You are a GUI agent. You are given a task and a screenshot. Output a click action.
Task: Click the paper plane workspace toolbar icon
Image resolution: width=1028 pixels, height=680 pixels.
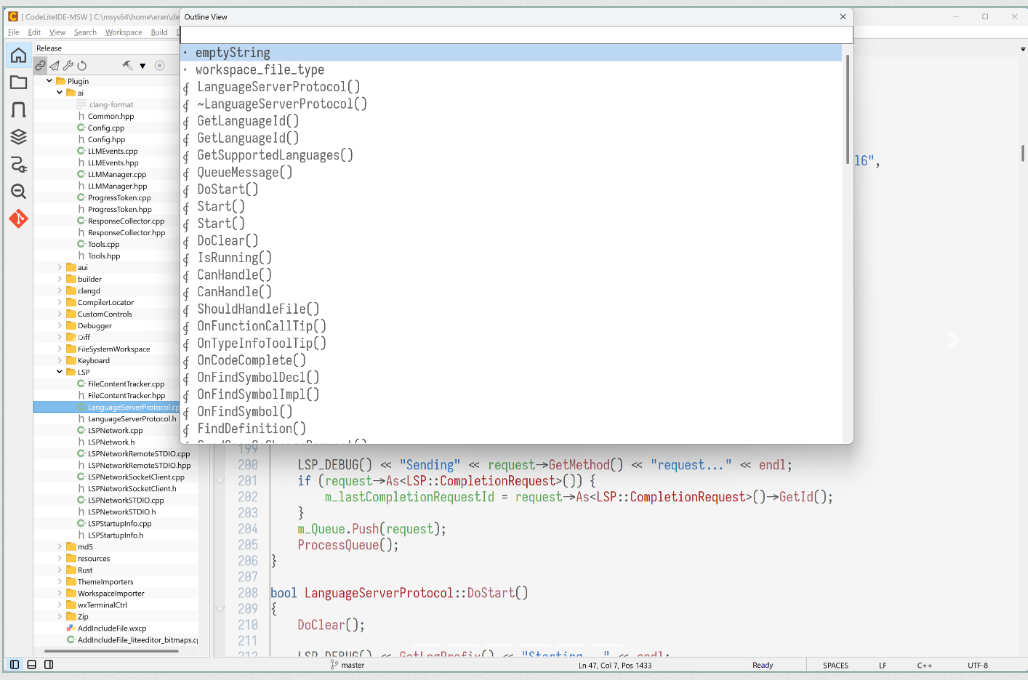pyautogui.click(x=54, y=66)
